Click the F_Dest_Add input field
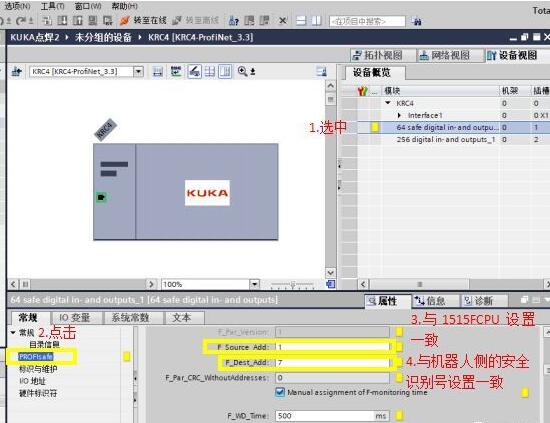This screenshot has width=550, height=423. click(333, 362)
